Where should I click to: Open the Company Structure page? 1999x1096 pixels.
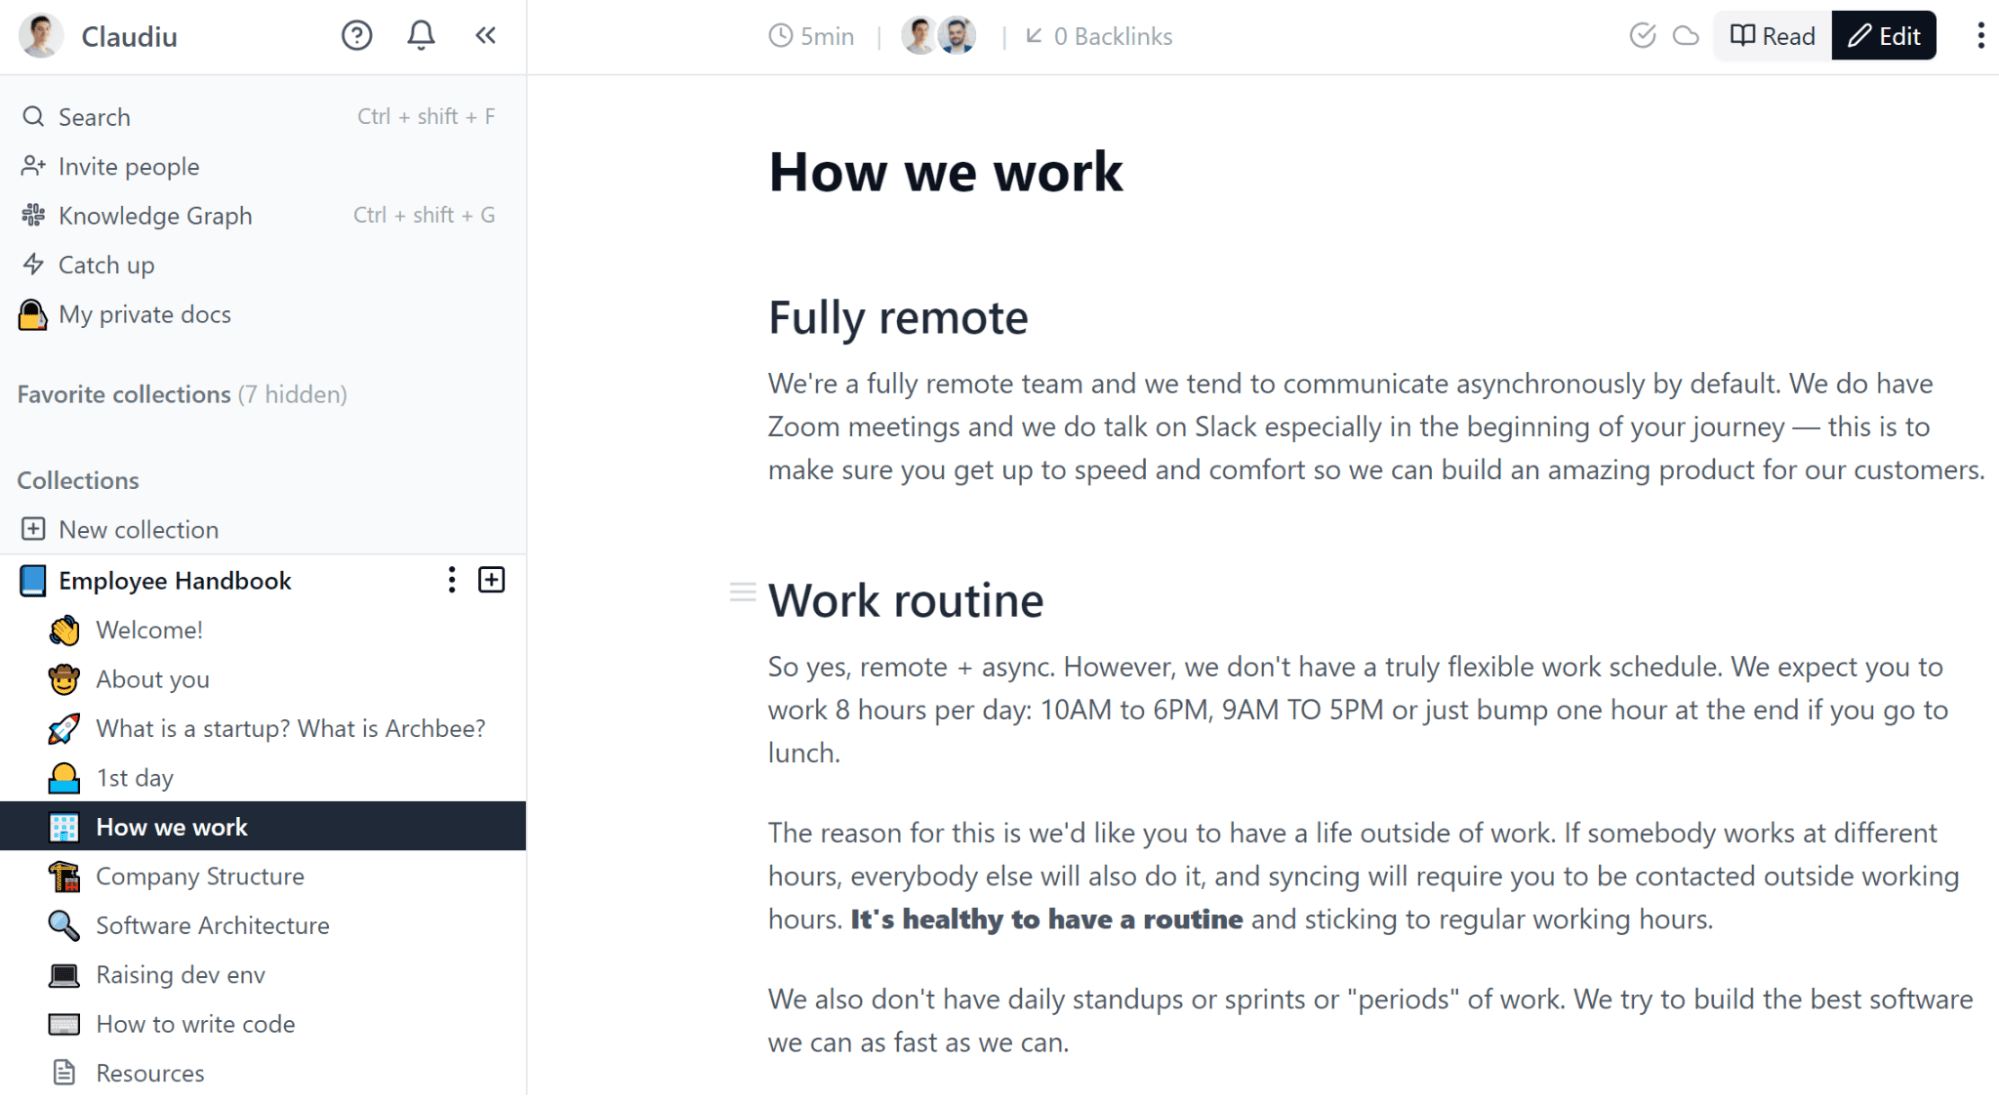pyautogui.click(x=200, y=876)
